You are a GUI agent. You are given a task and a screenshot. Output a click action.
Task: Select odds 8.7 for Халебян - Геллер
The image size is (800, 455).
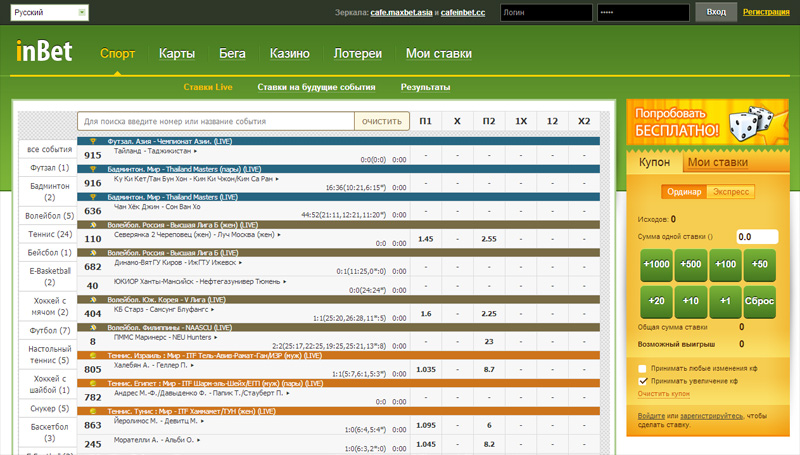pyautogui.click(x=489, y=369)
